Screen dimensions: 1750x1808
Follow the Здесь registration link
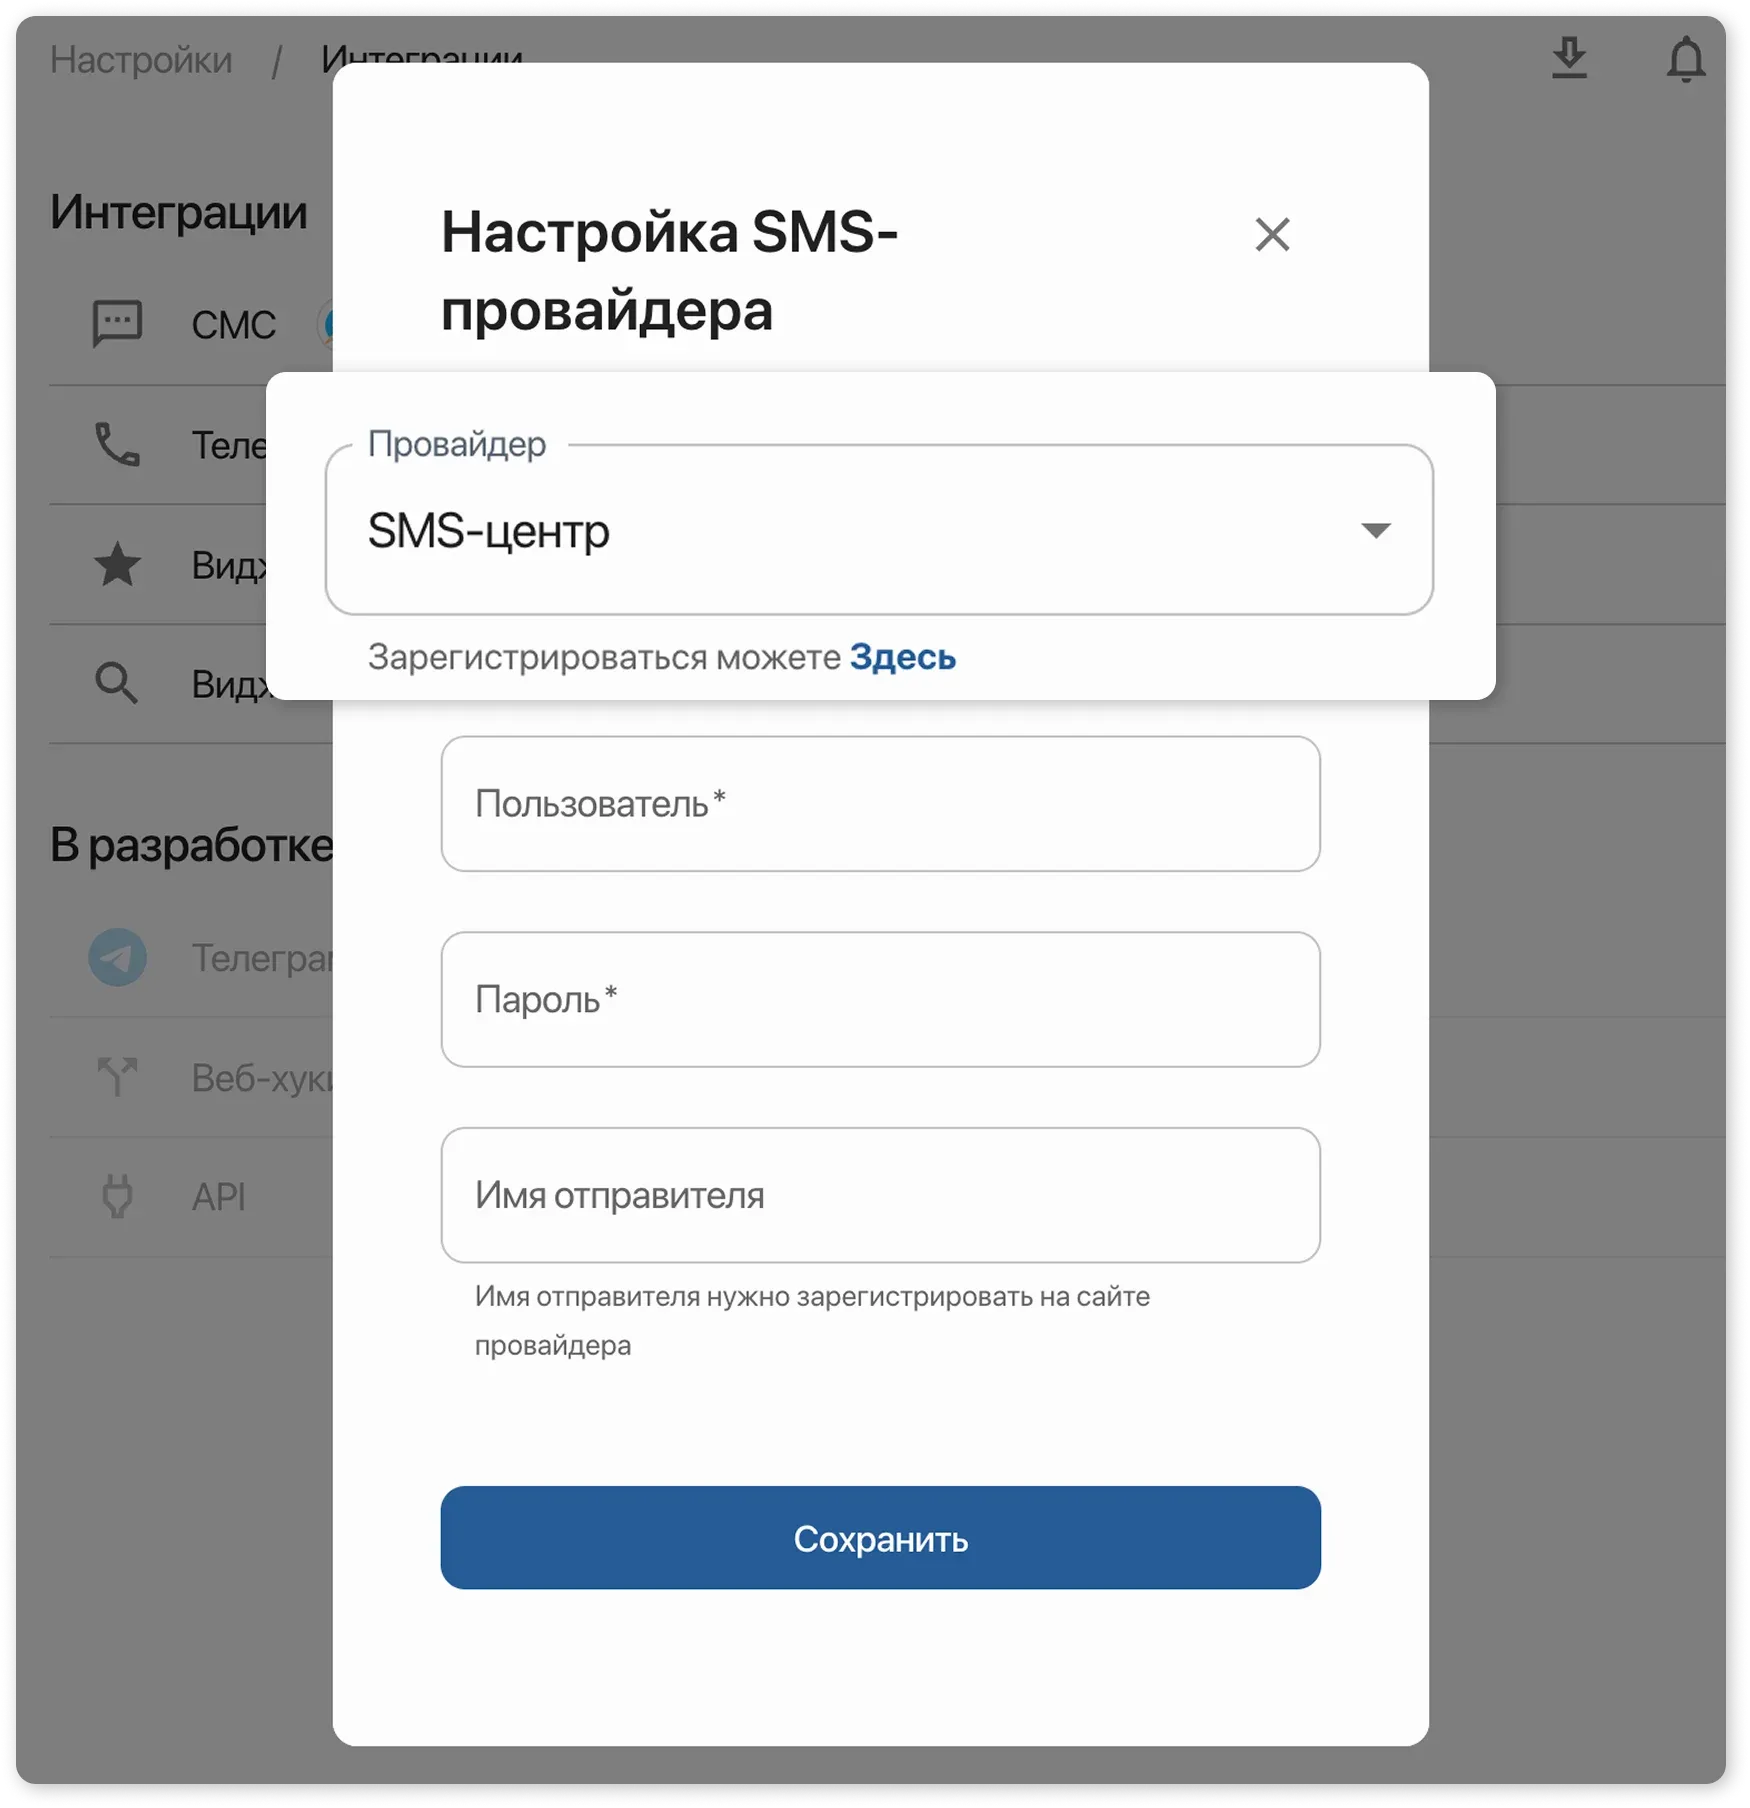[x=901, y=657]
